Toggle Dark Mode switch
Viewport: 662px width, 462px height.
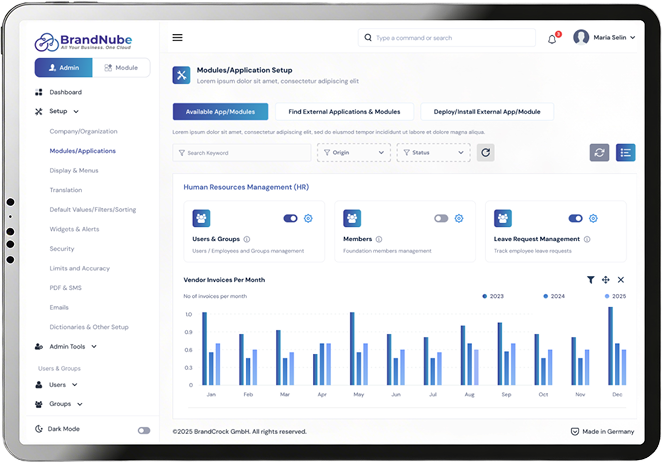point(144,430)
